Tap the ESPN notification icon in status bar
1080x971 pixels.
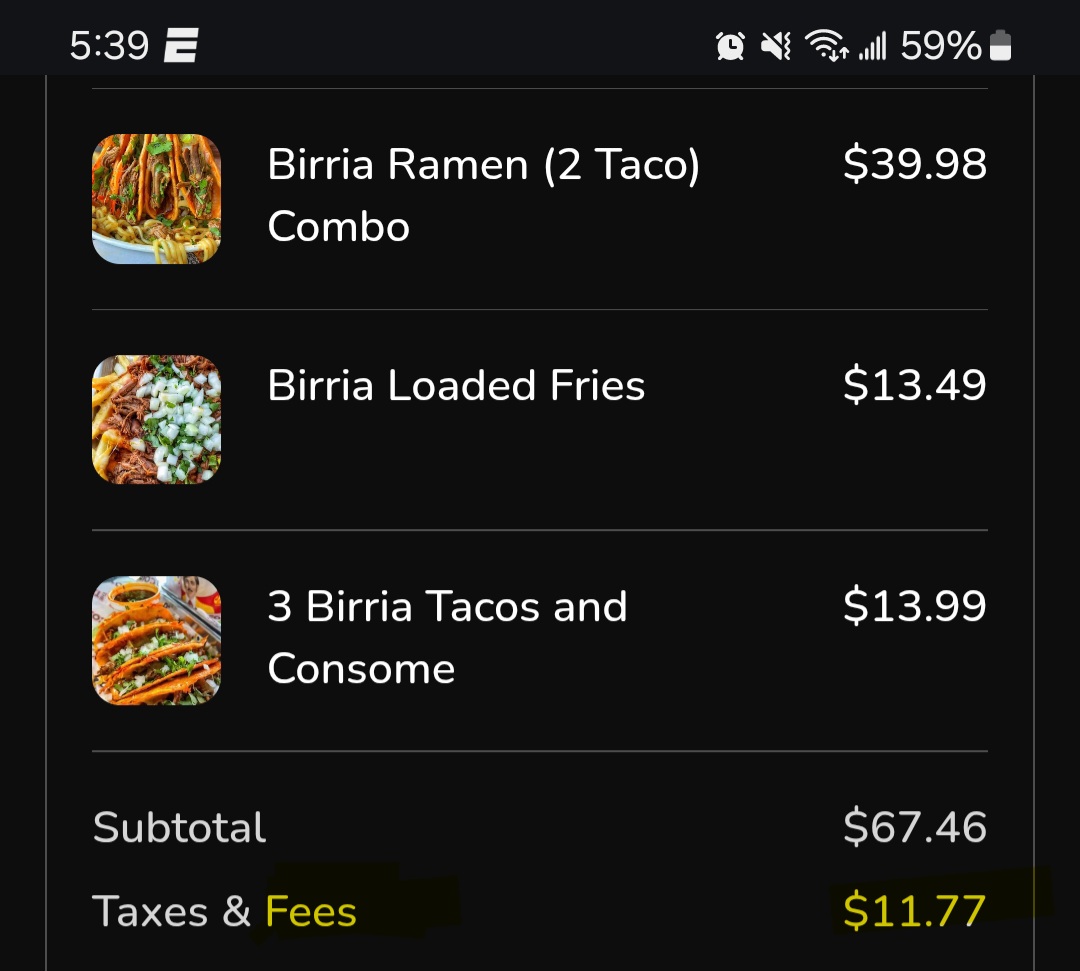[x=181, y=45]
